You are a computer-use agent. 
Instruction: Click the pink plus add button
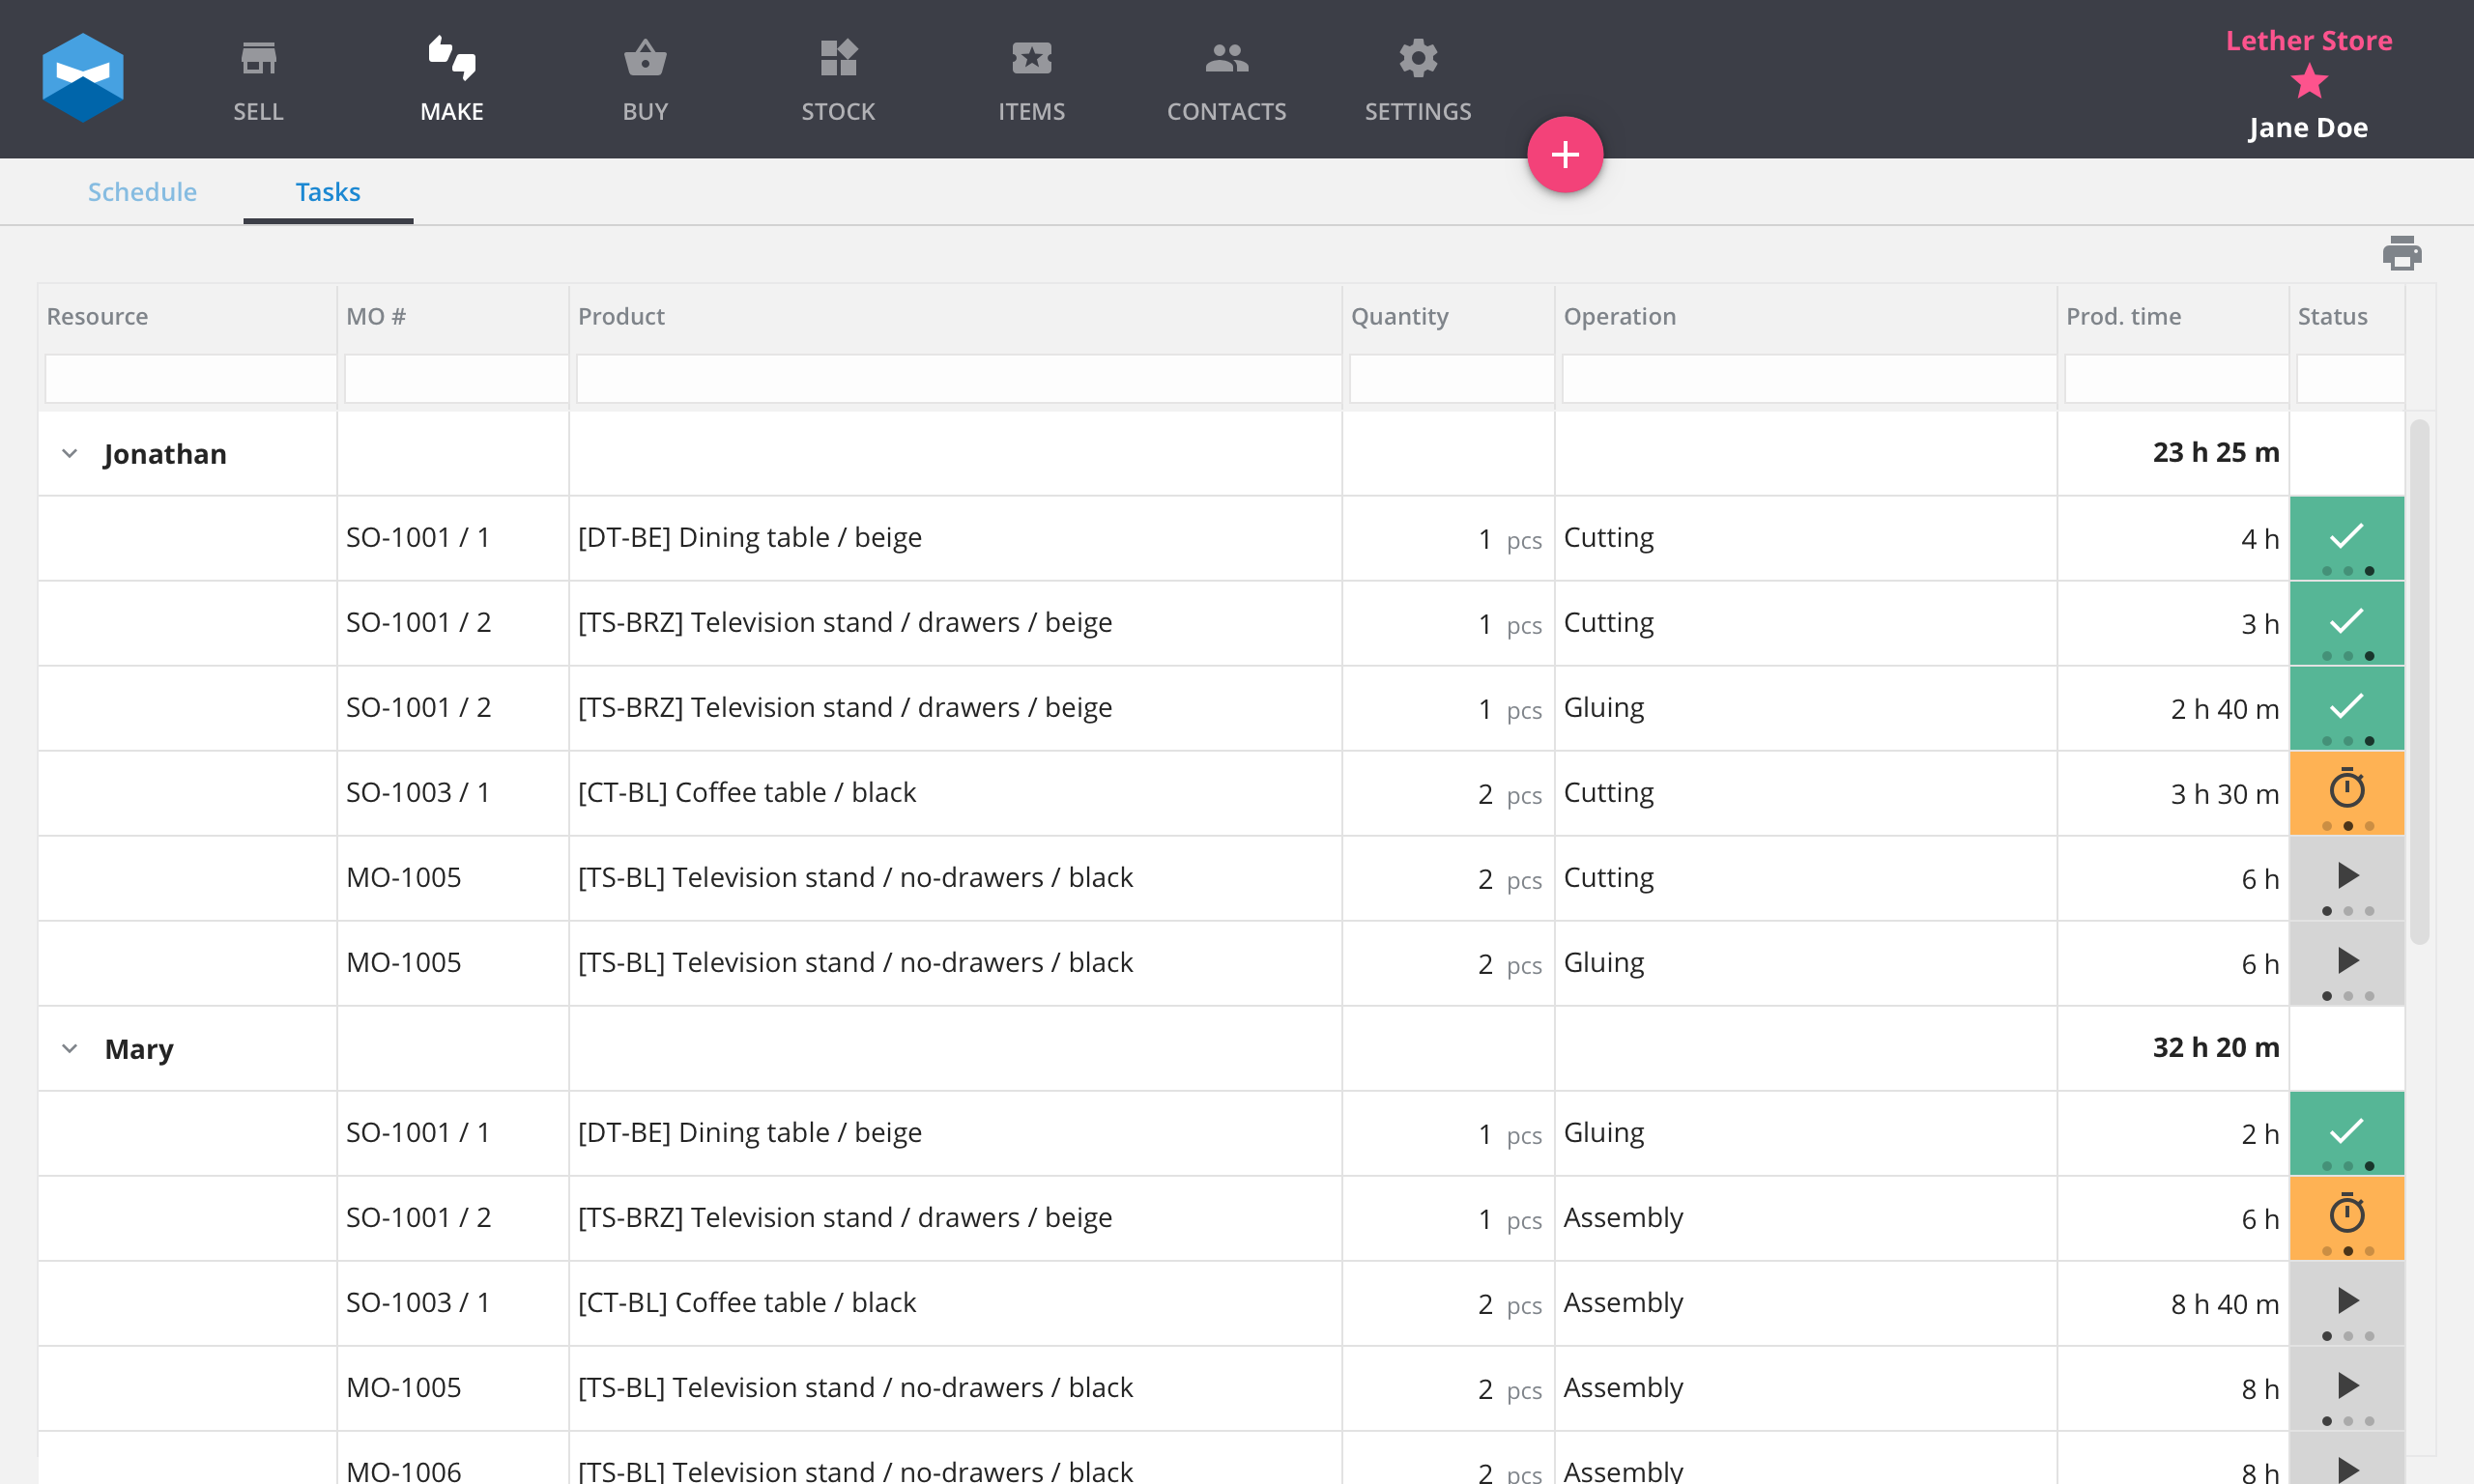(x=1564, y=155)
